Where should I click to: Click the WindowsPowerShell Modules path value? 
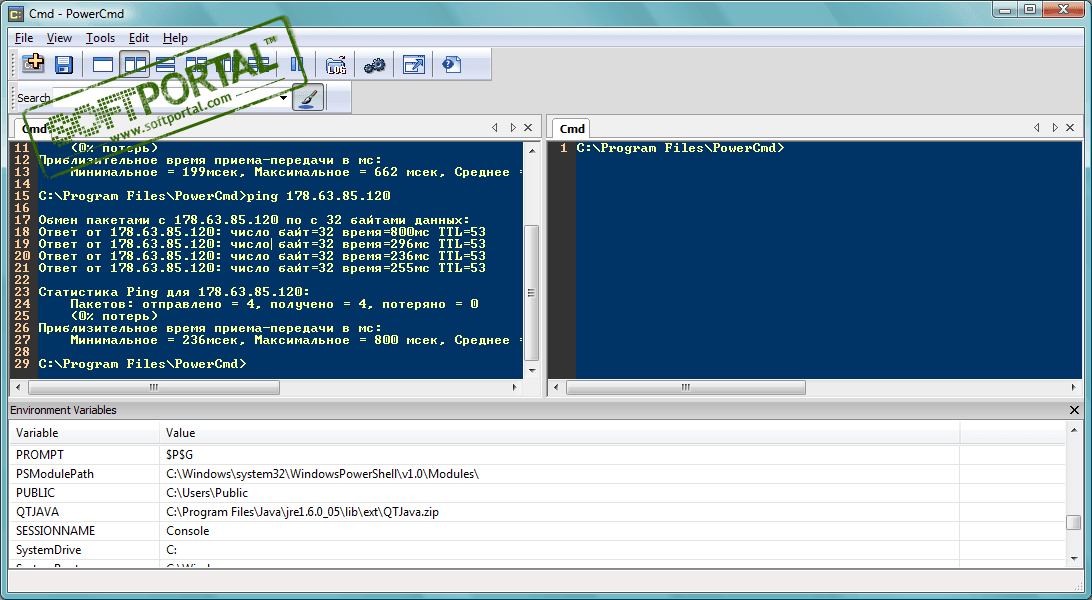[x=322, y=474]
